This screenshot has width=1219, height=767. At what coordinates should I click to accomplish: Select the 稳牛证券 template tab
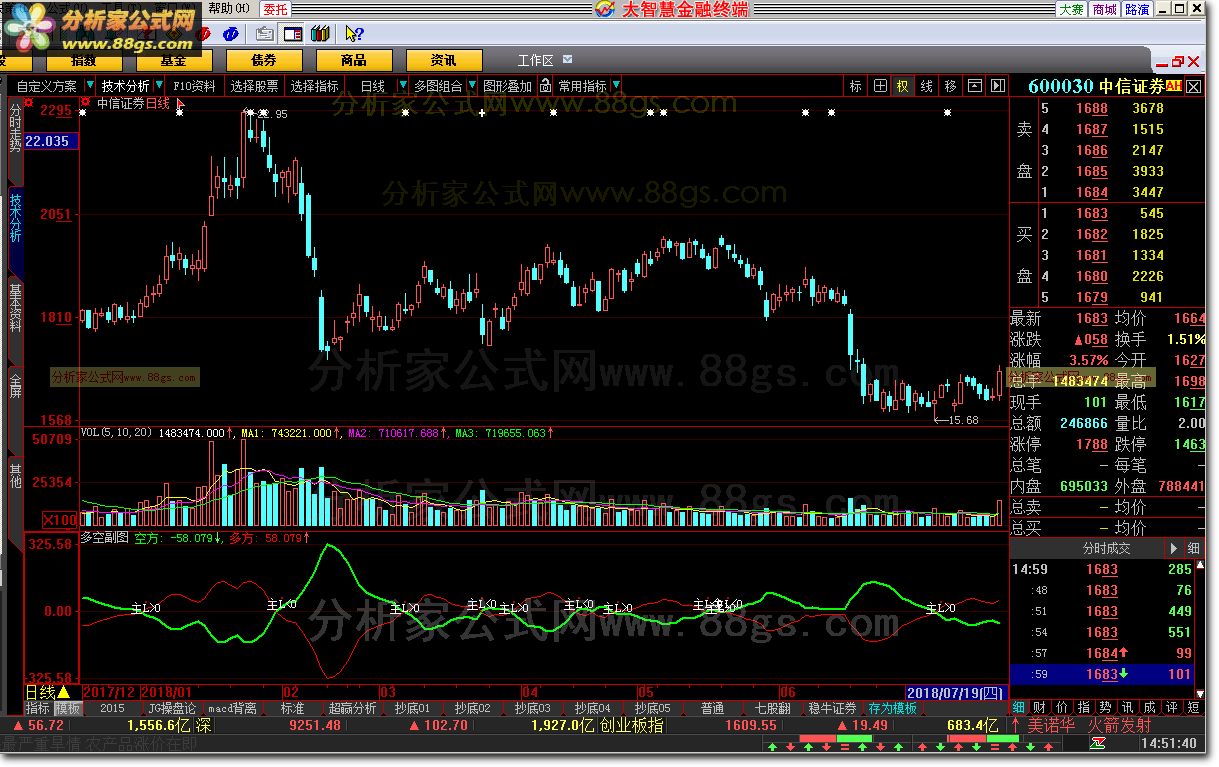833,708
